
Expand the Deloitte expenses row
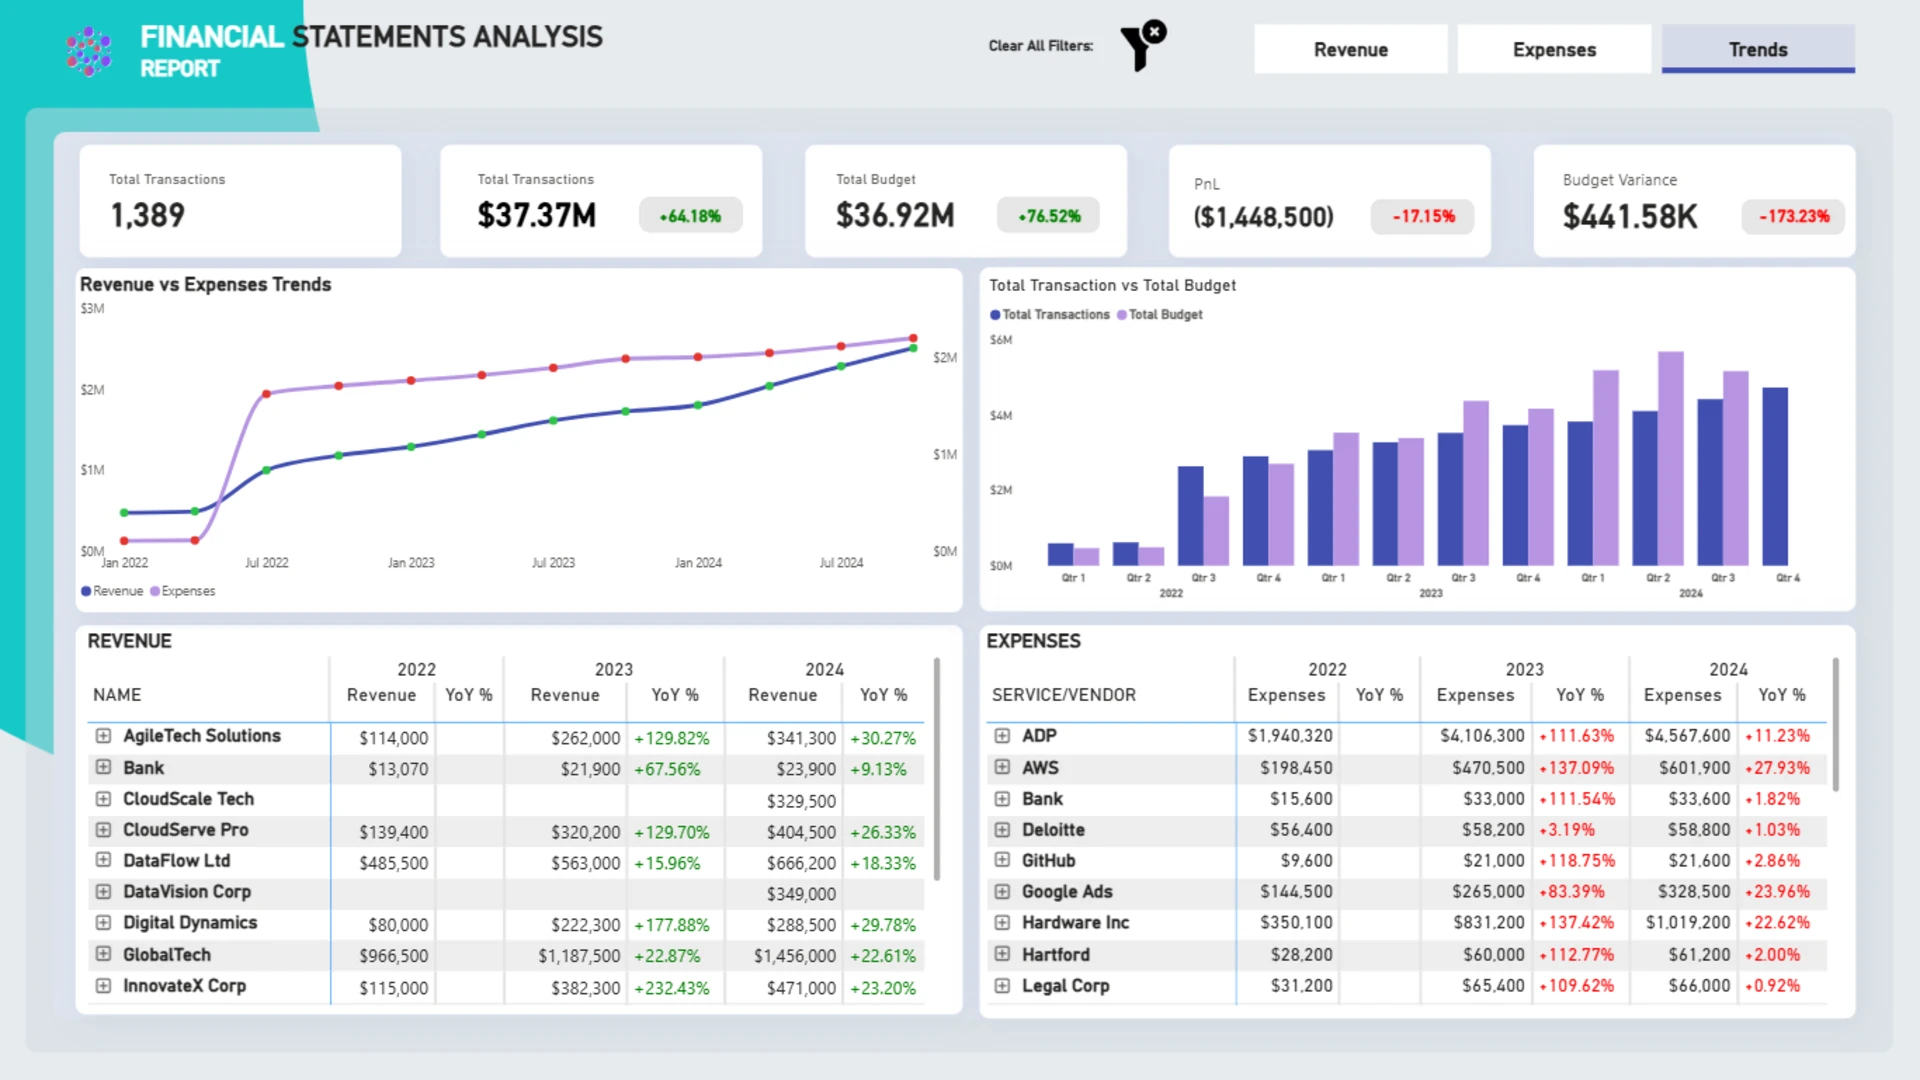tap(1002, 830)
